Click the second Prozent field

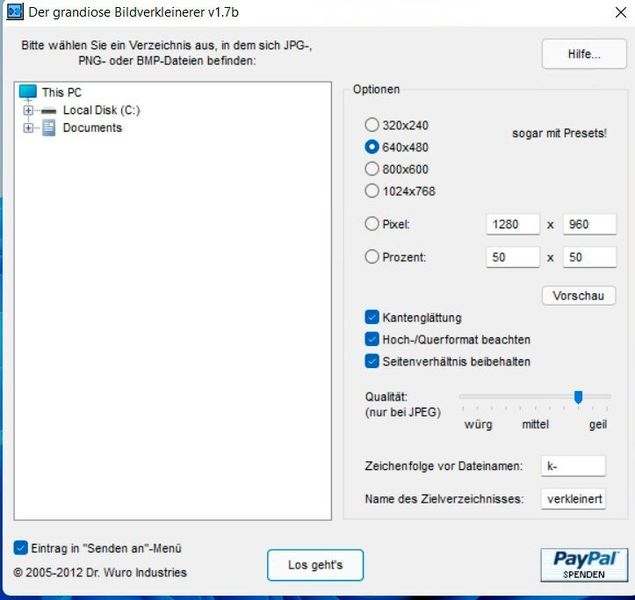point(590,257)
